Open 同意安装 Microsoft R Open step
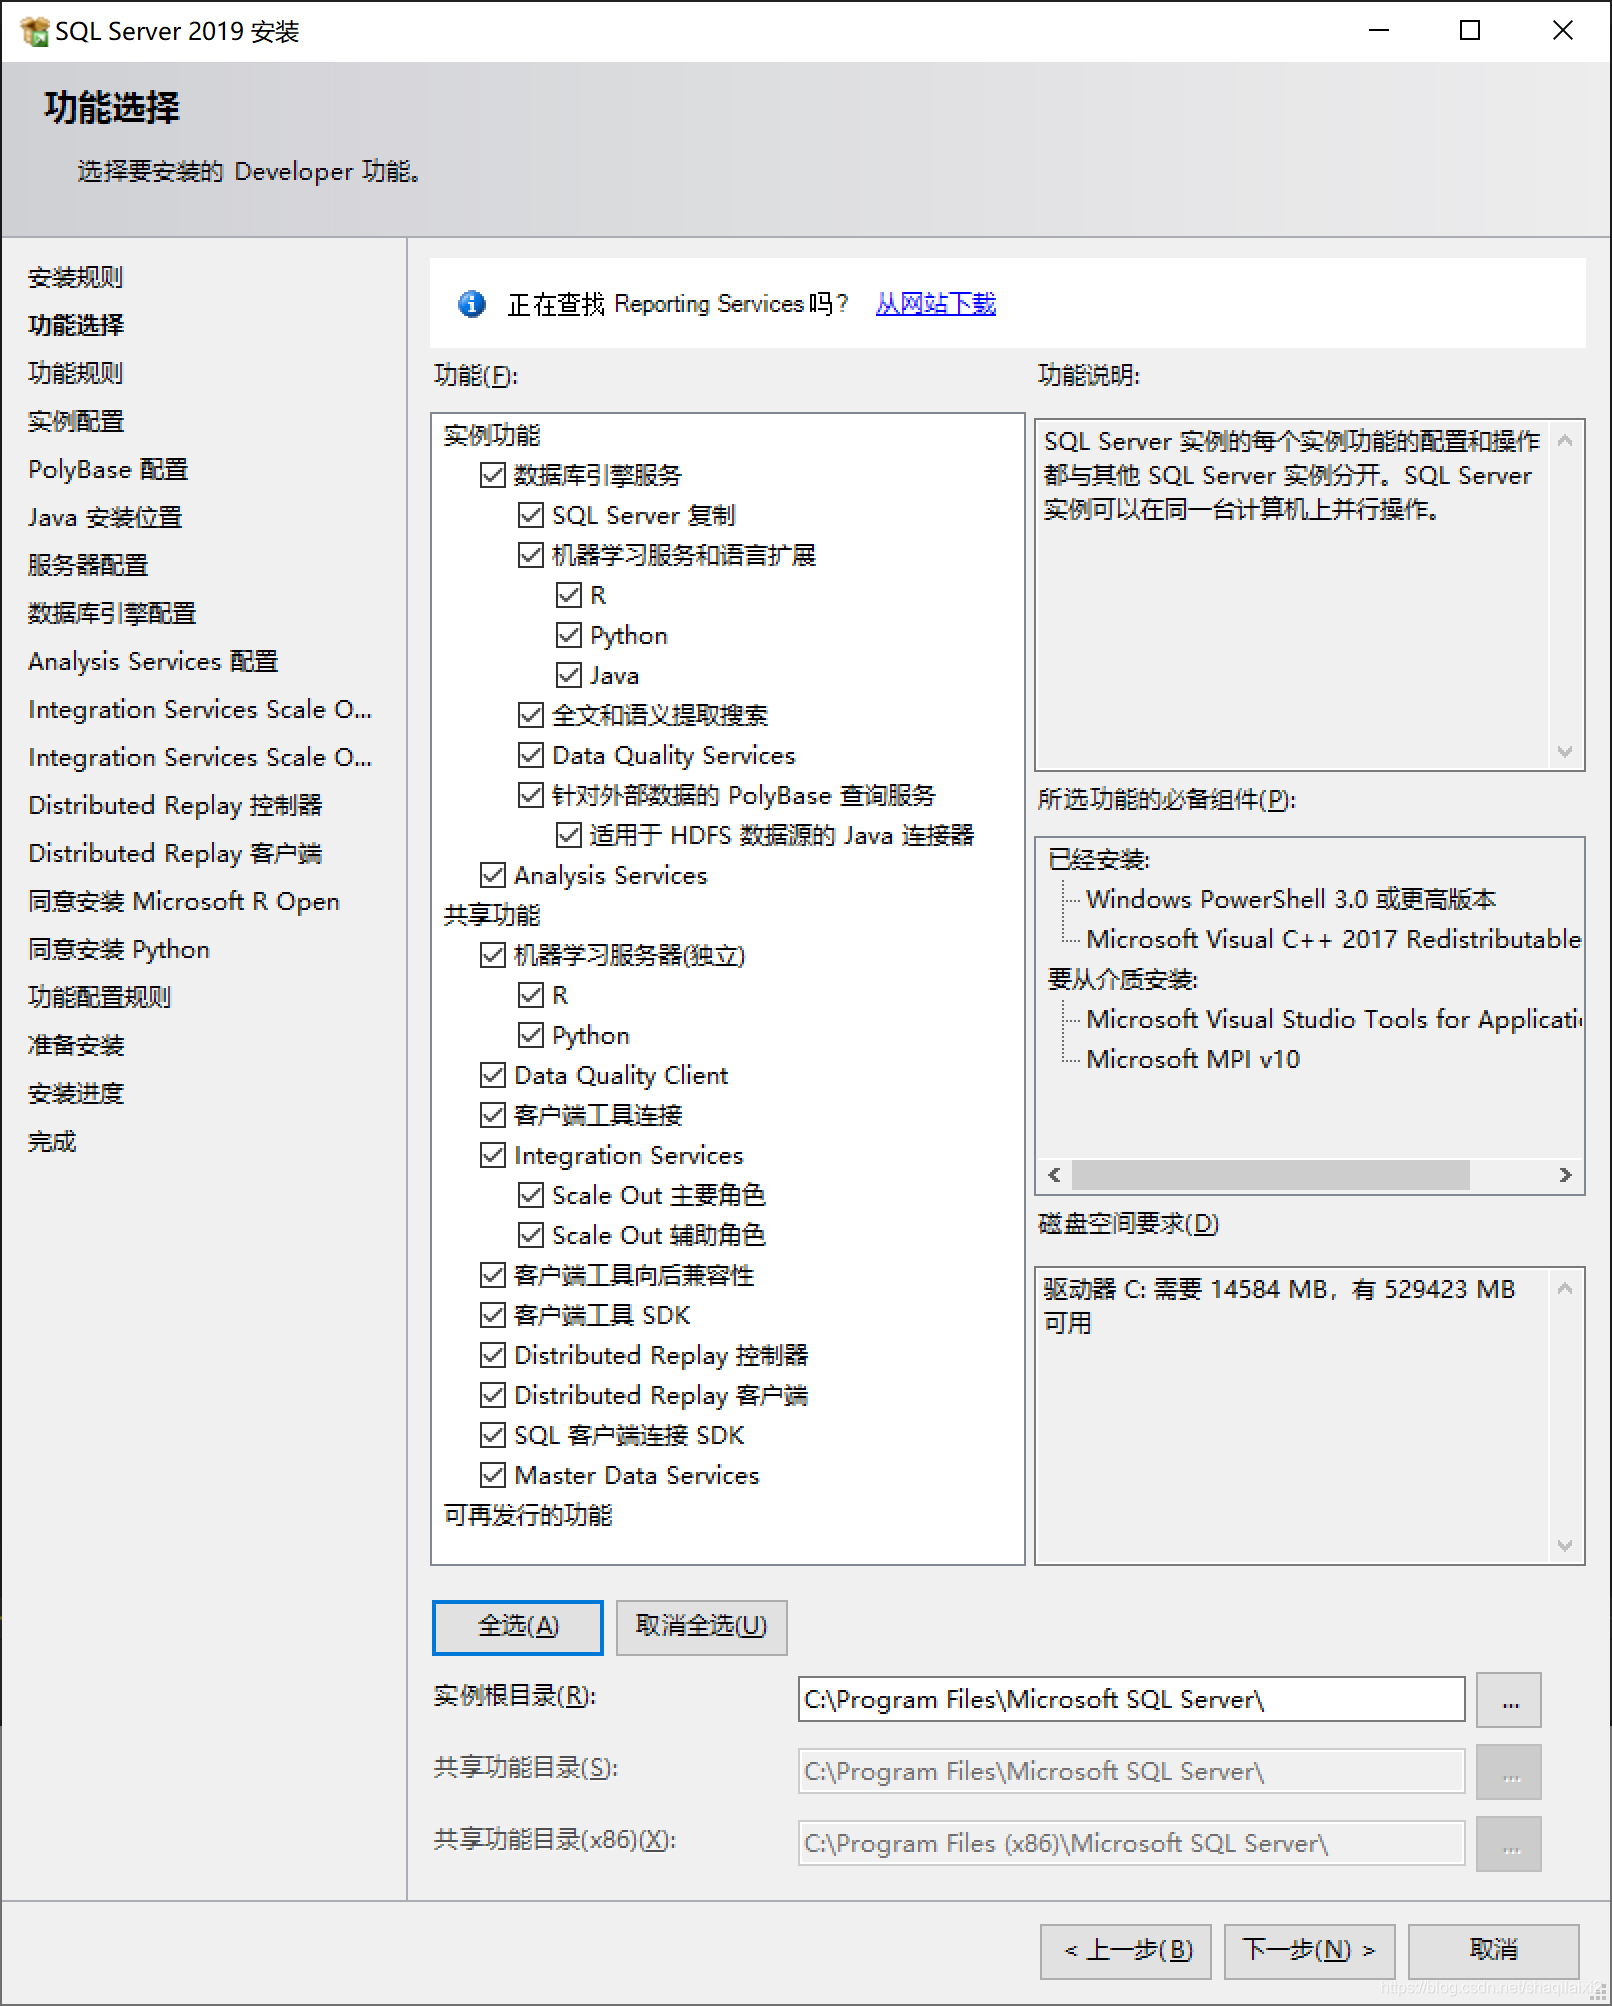Image resolution: width=1612 pixels, height=2006 pixels. [x=184, y=901]
